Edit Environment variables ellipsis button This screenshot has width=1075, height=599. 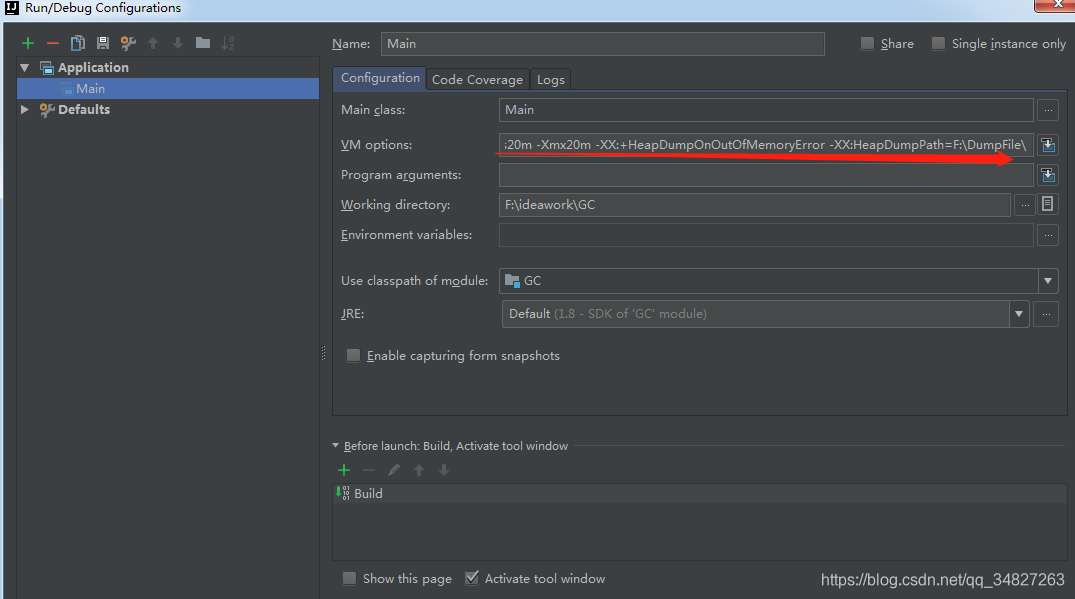(x=1048, y=235)
